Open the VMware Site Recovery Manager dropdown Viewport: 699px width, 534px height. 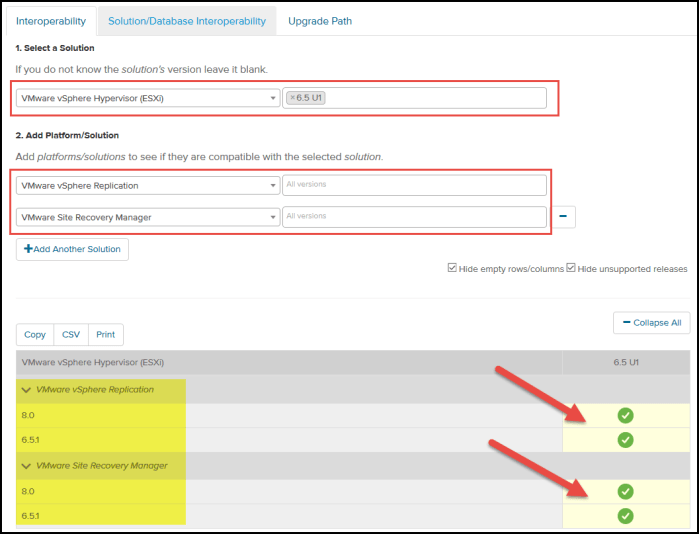pos(148,216)
